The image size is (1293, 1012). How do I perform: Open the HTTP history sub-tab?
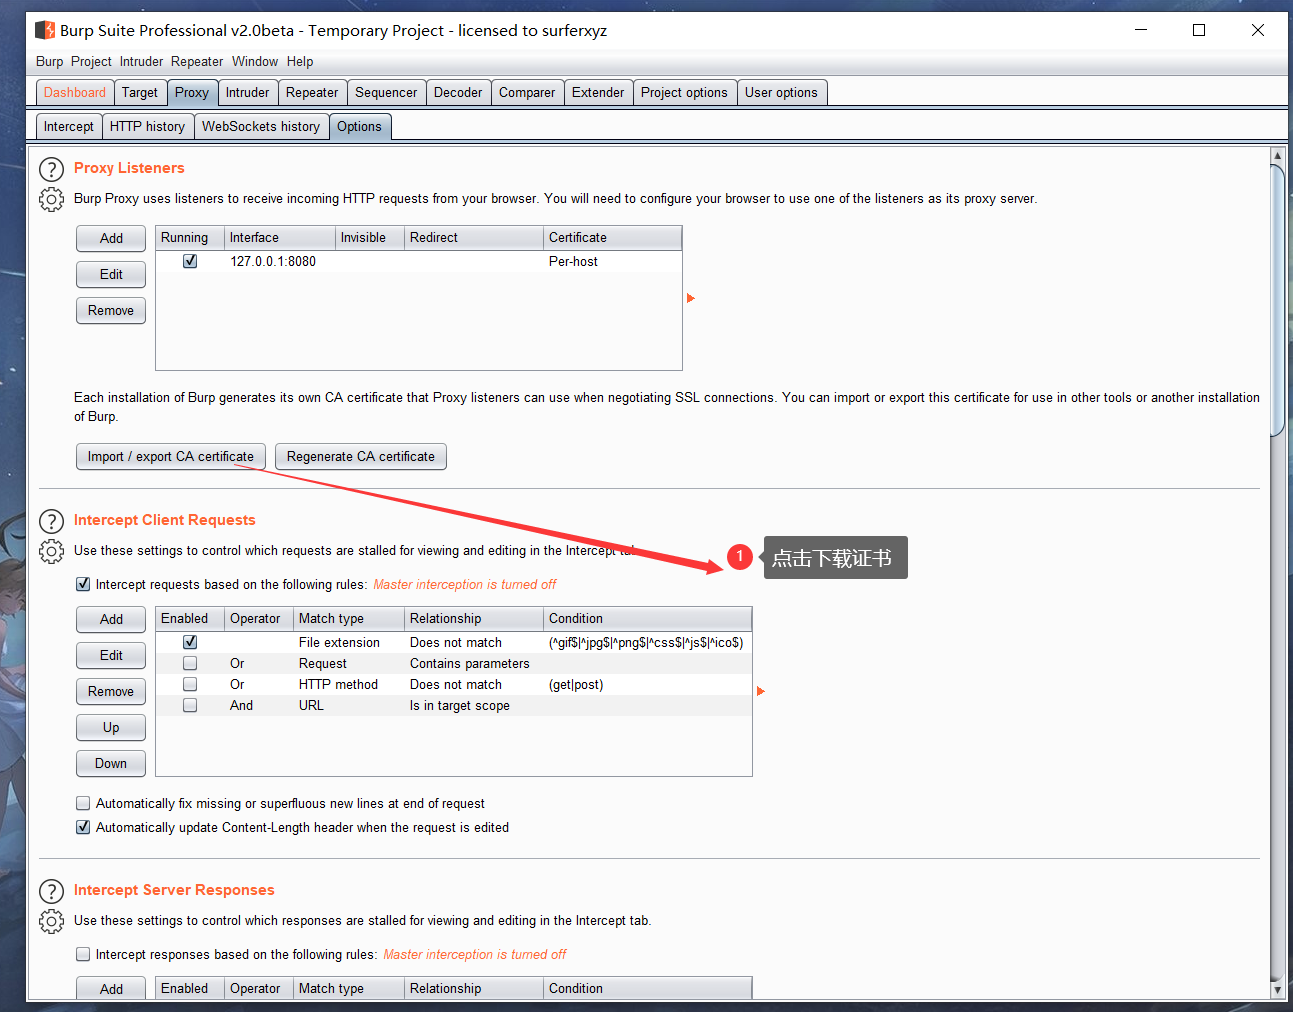[147, 126]
